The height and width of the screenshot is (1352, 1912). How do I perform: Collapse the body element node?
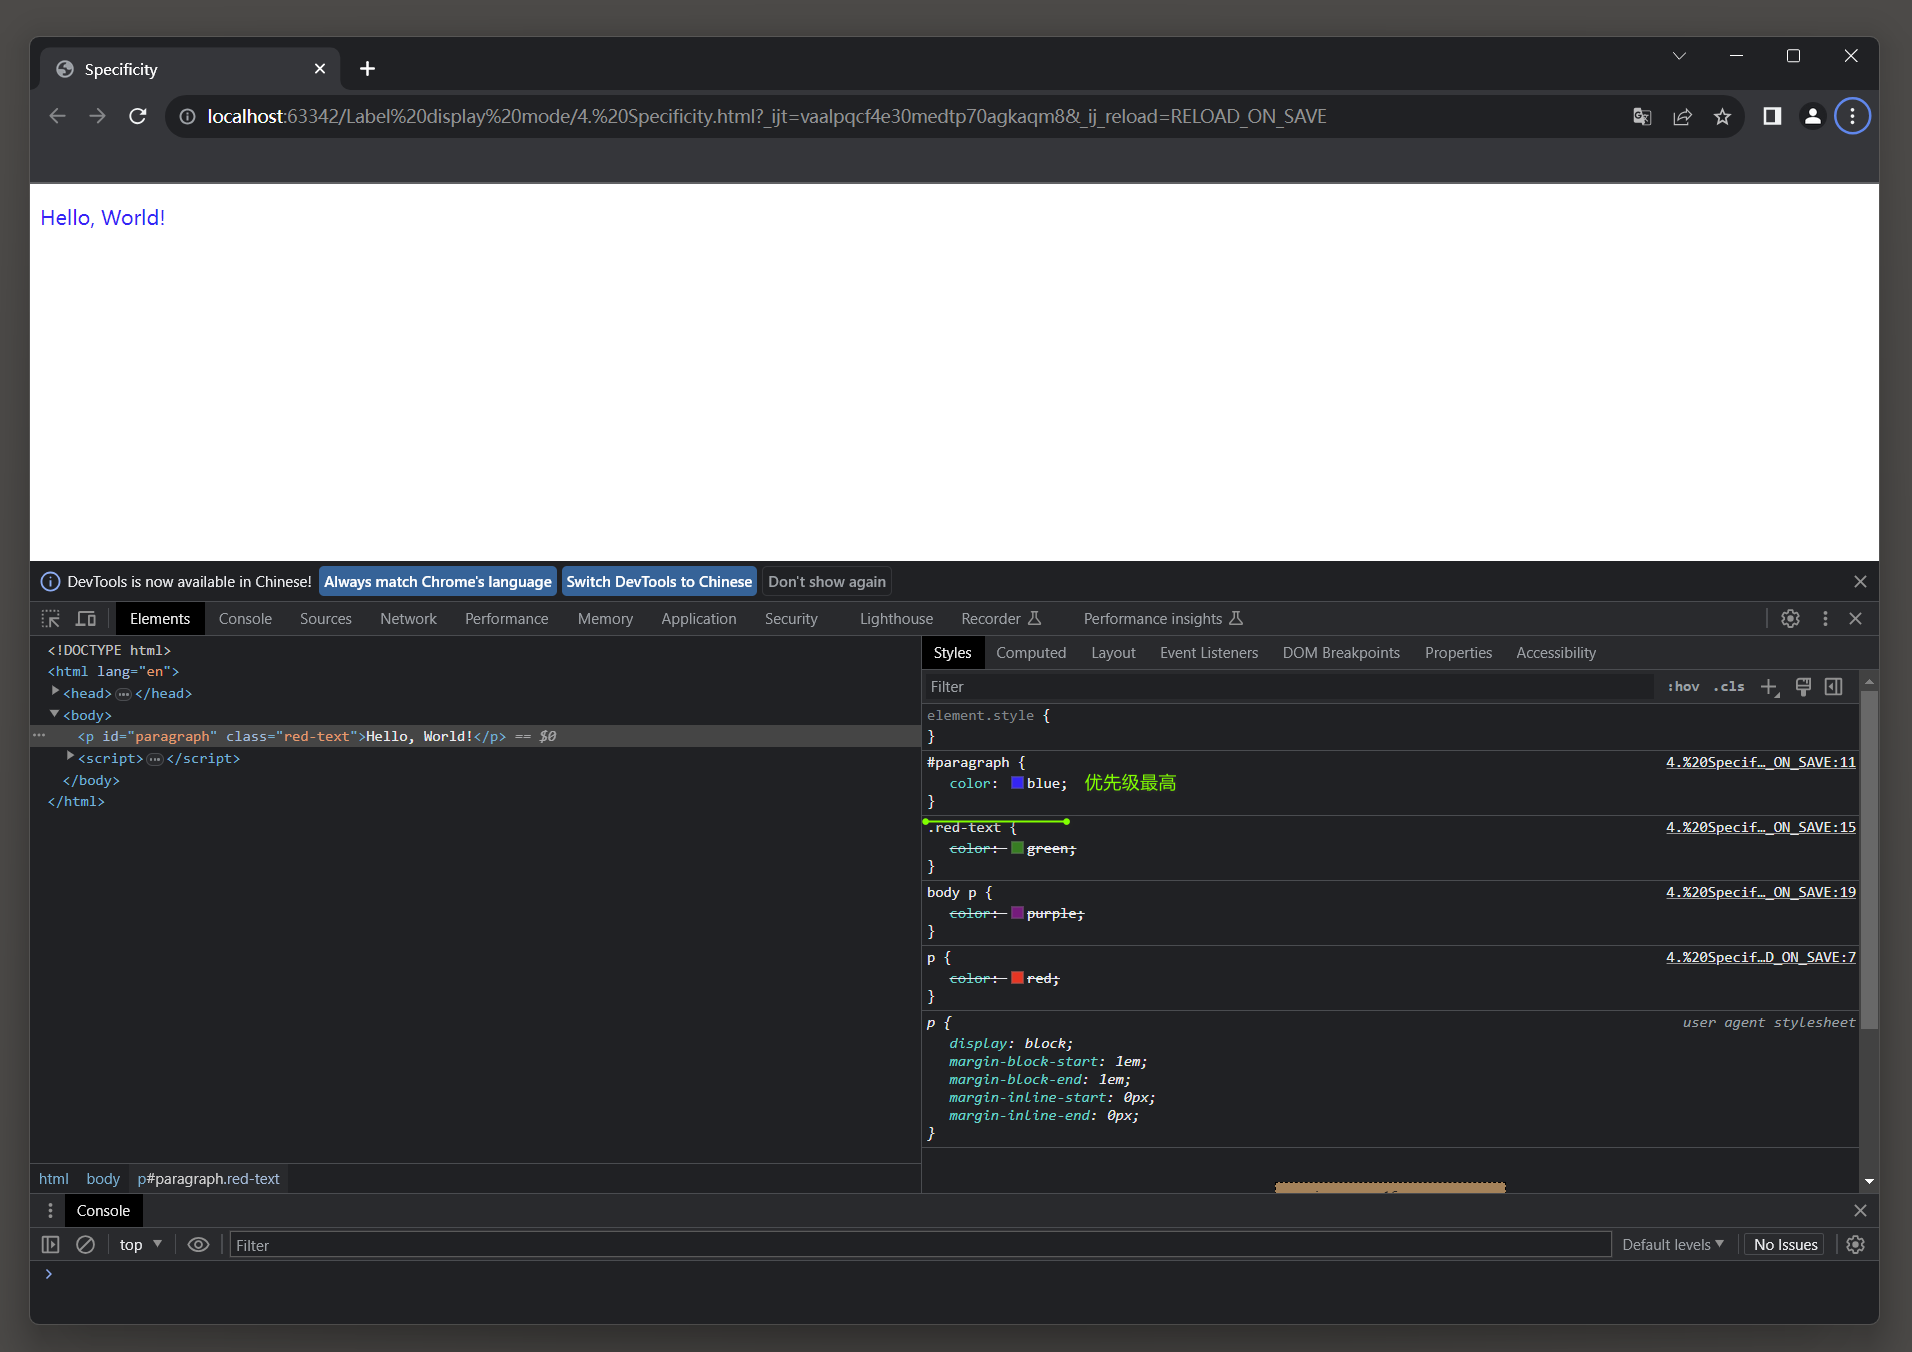point(54,714)
